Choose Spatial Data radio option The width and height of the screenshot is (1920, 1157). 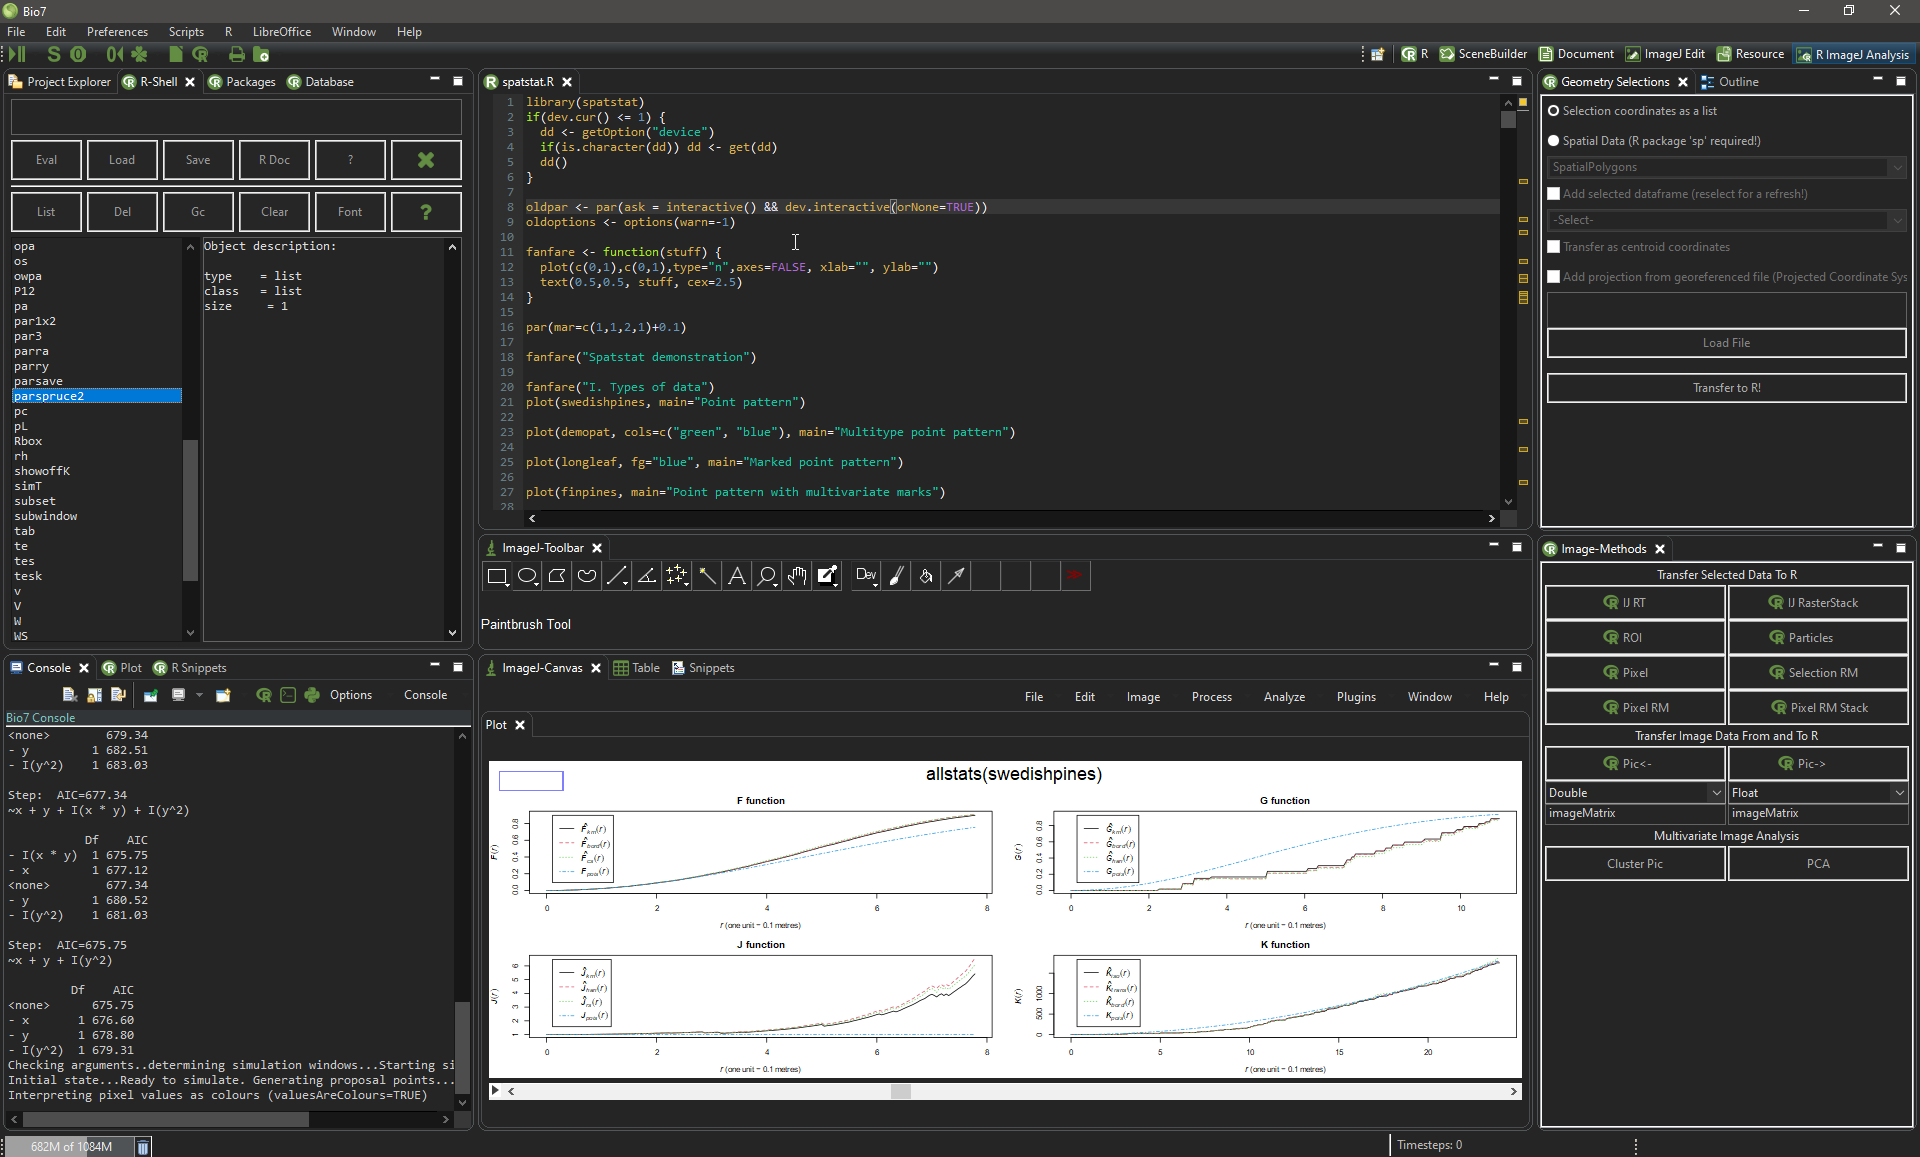tap(1554, 141)
